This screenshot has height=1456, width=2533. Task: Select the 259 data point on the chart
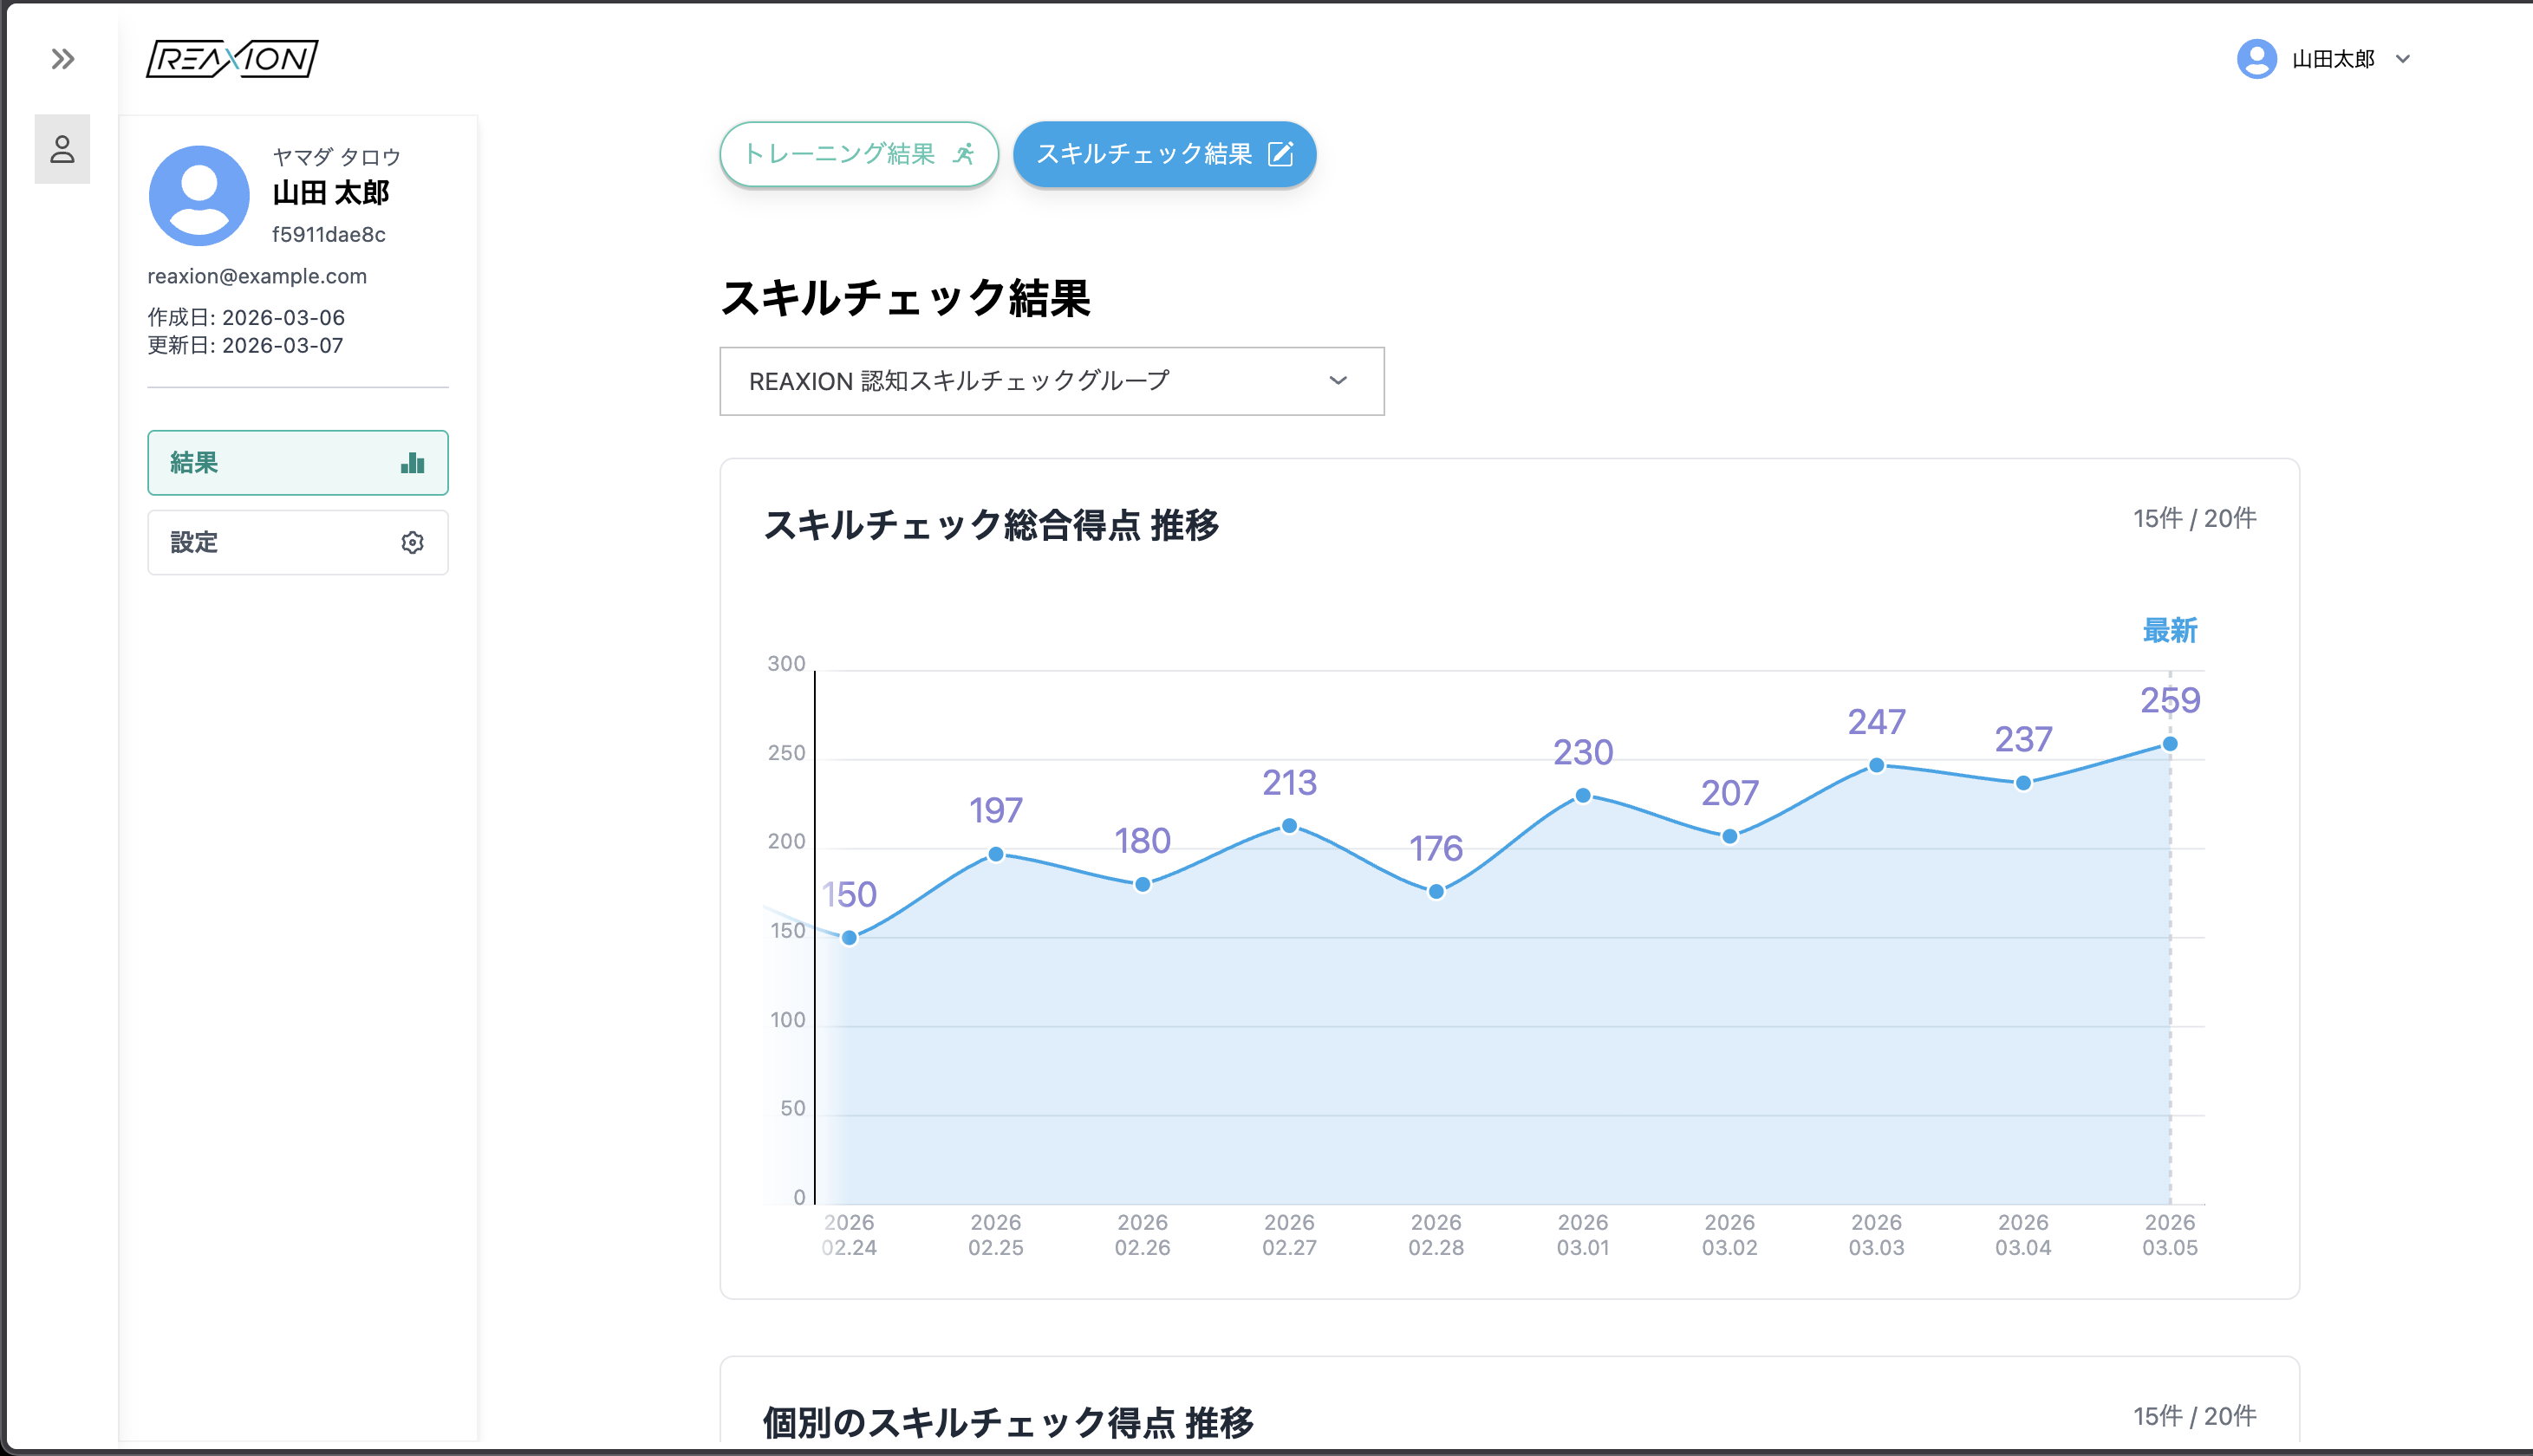(2170, 743)
